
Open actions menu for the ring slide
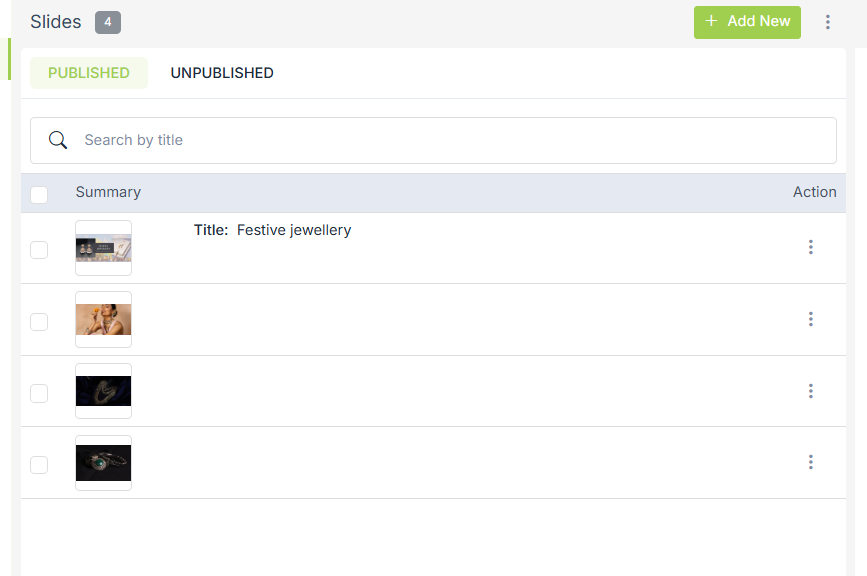point(810,462)
